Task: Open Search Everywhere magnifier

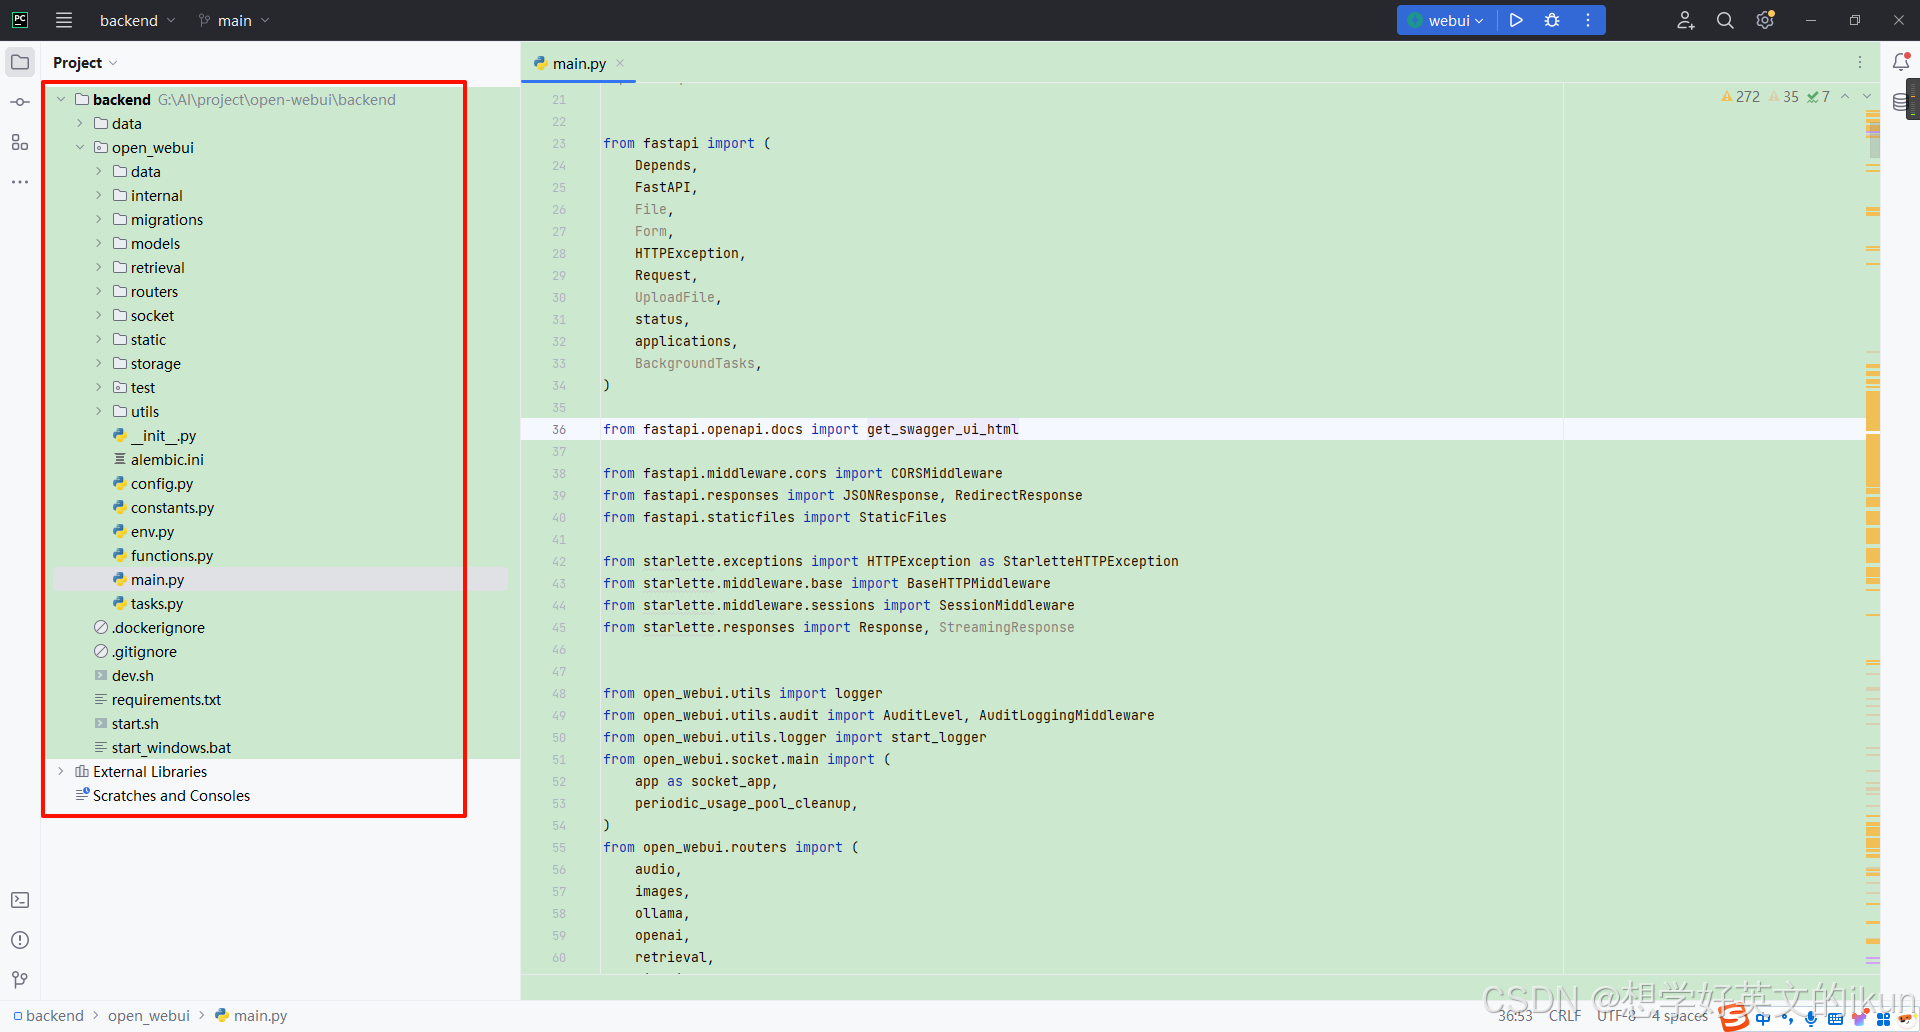Action: coord(1725,20)
